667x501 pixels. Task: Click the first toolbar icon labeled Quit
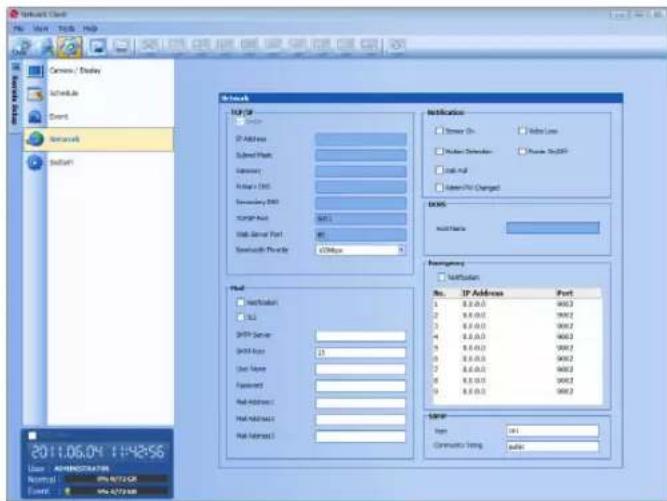(x=21, y=46)
